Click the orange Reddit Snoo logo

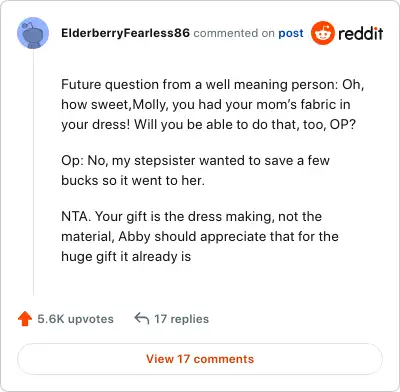click(x=323, y=33)
